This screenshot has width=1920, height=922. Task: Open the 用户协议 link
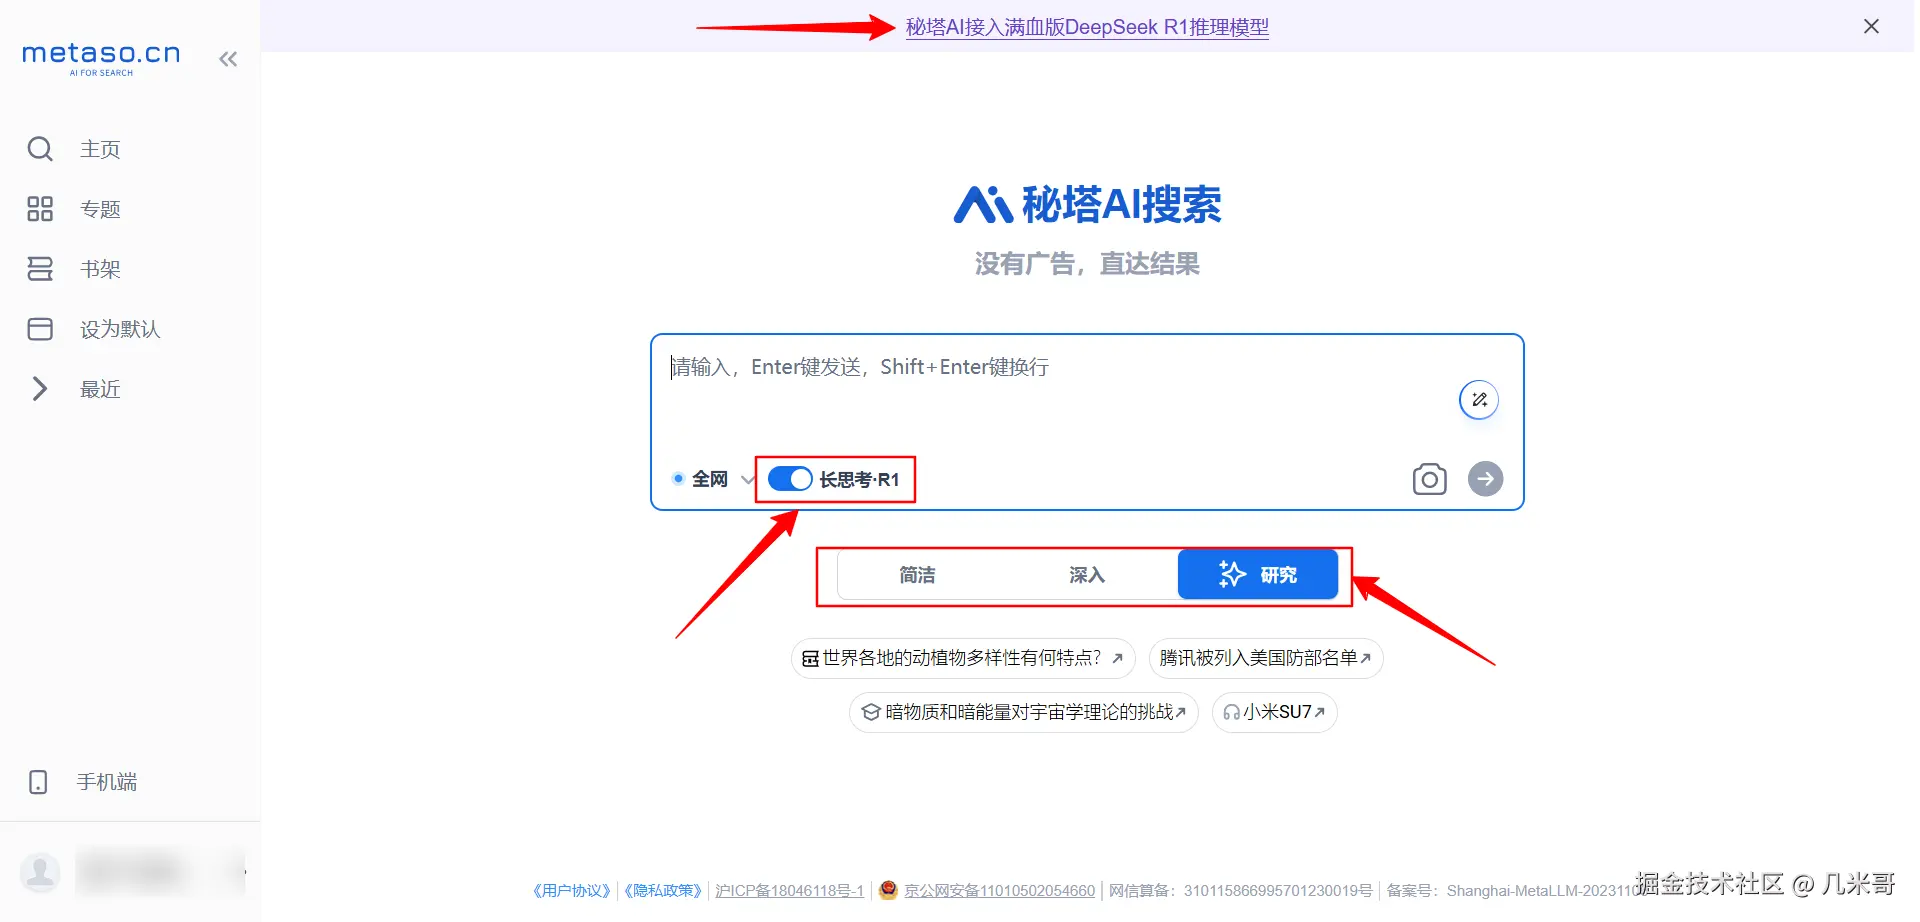click(x=571, y=890)
